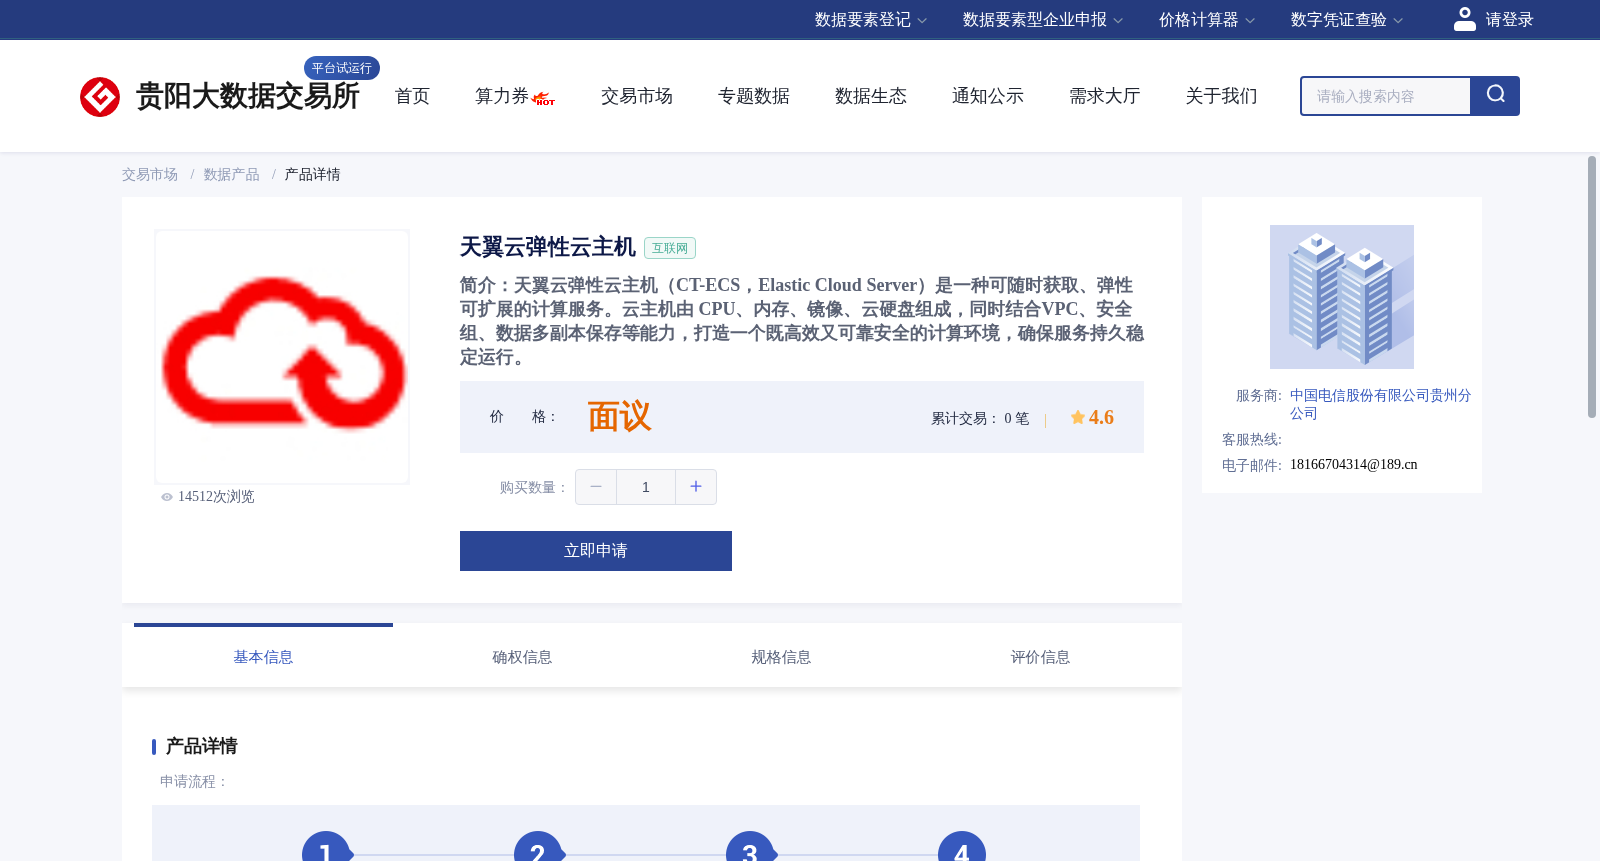This screenshot has height=861, width=1600.
Task: Click the 立即申请 button
Action: (596, 551)
